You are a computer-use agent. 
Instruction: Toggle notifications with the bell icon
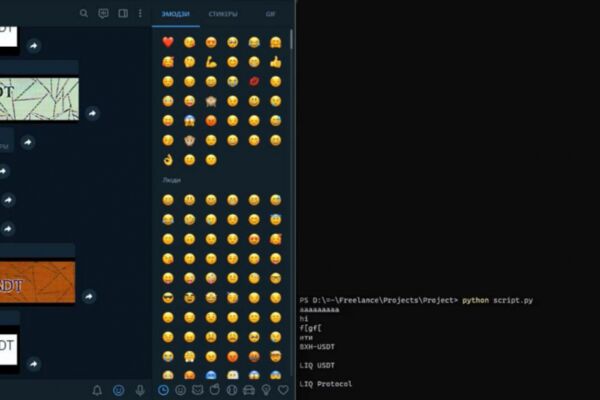pyautogui.click(x=97, y=390)
